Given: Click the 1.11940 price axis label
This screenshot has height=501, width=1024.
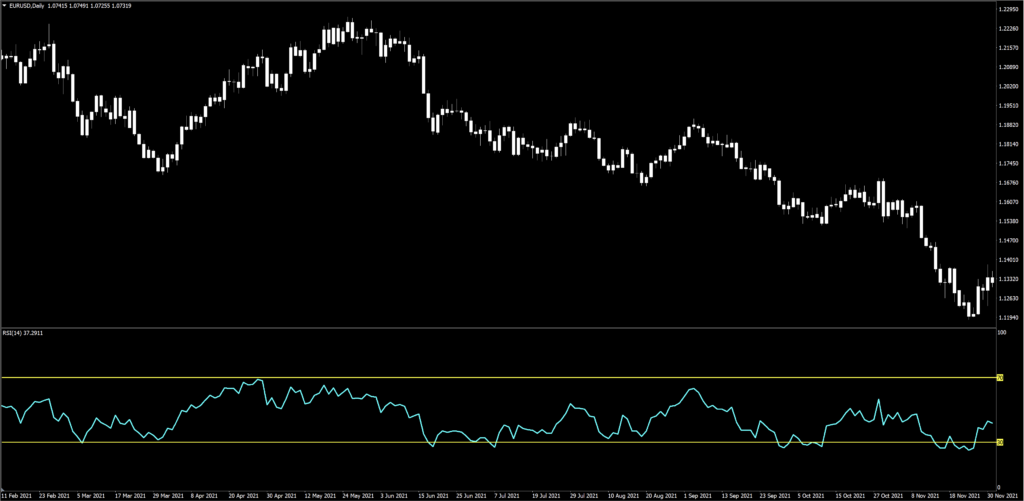Looking at the screenshot, I should (x=1007, y=317).
